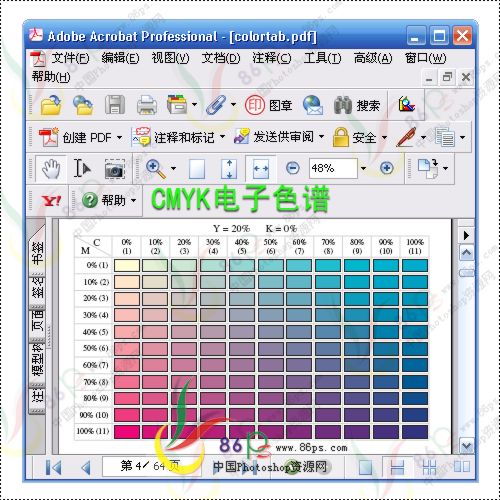The height and width of the screenshot is (500, 500).
Task: Switch to single page layout
Action: click(x=365, y=467)
